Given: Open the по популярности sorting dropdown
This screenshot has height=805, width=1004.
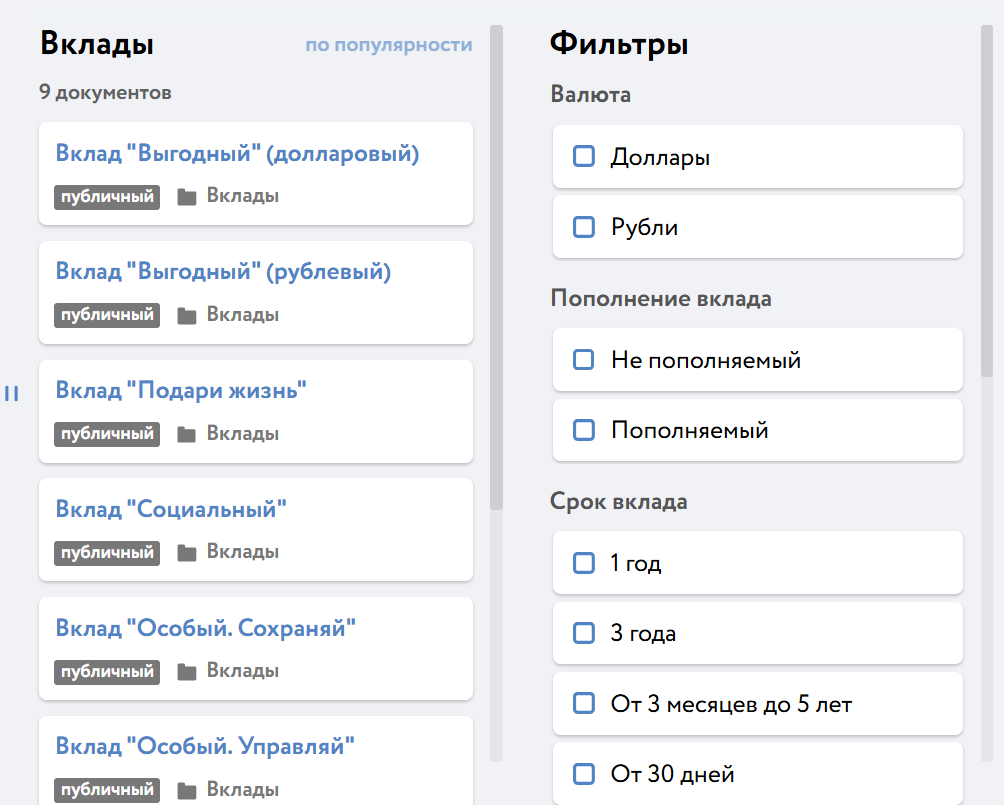Looking at the screenshot, I should click(388, 45).
